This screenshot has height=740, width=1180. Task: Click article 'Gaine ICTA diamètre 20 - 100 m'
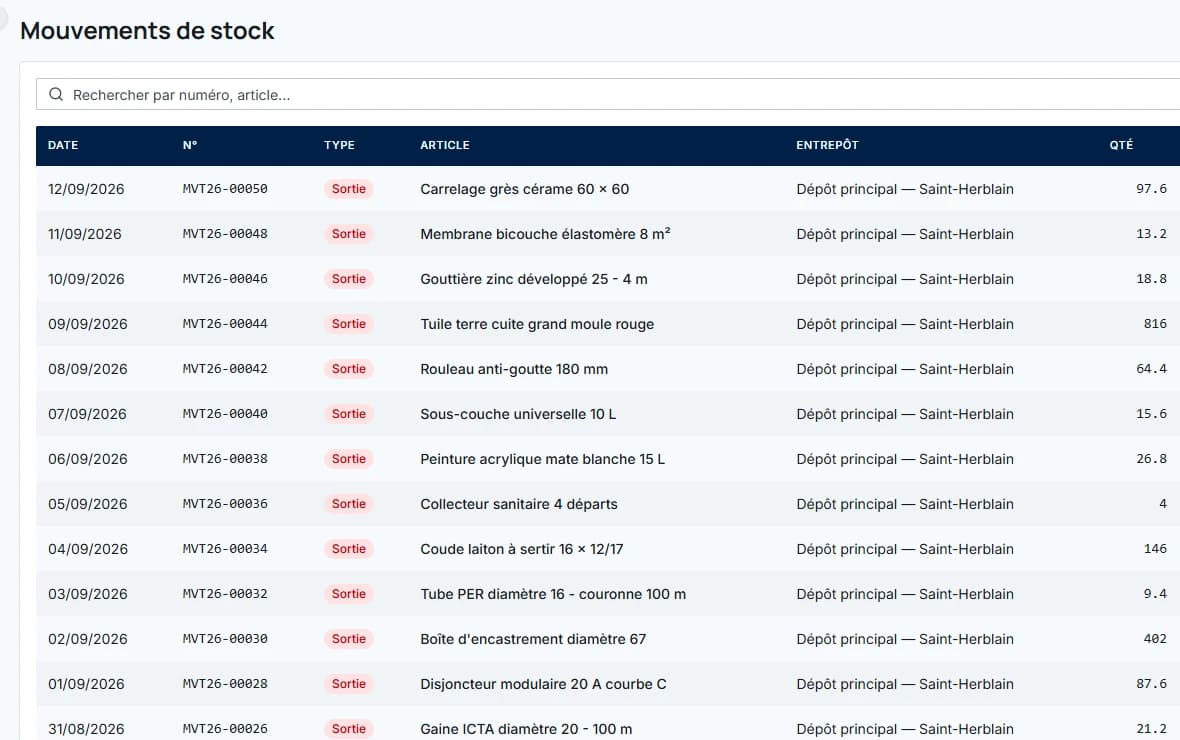pos(526,729)
